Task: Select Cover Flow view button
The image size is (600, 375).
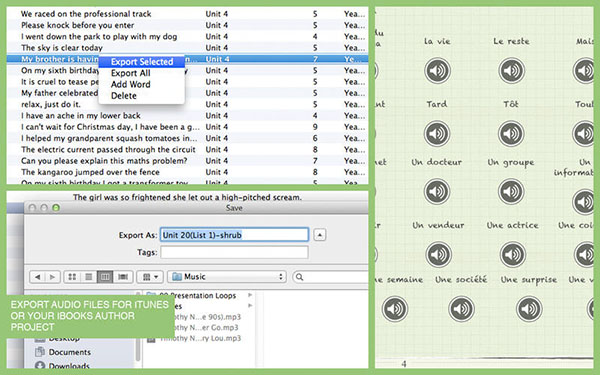Action: pos(123,277)
